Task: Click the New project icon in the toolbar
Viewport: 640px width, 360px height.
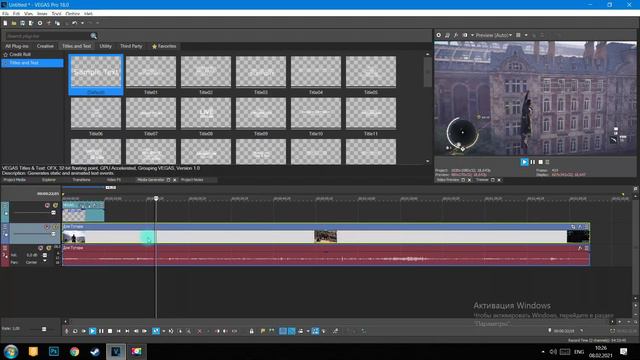Action: pyautogui.click(x=5, y=23)
